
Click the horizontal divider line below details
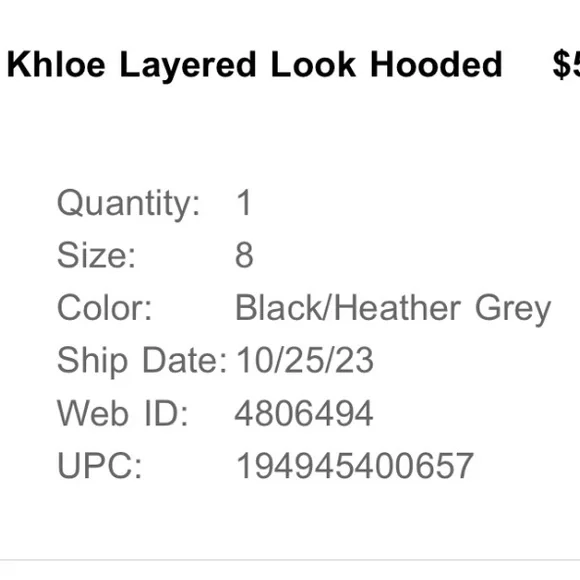point(290,560)
